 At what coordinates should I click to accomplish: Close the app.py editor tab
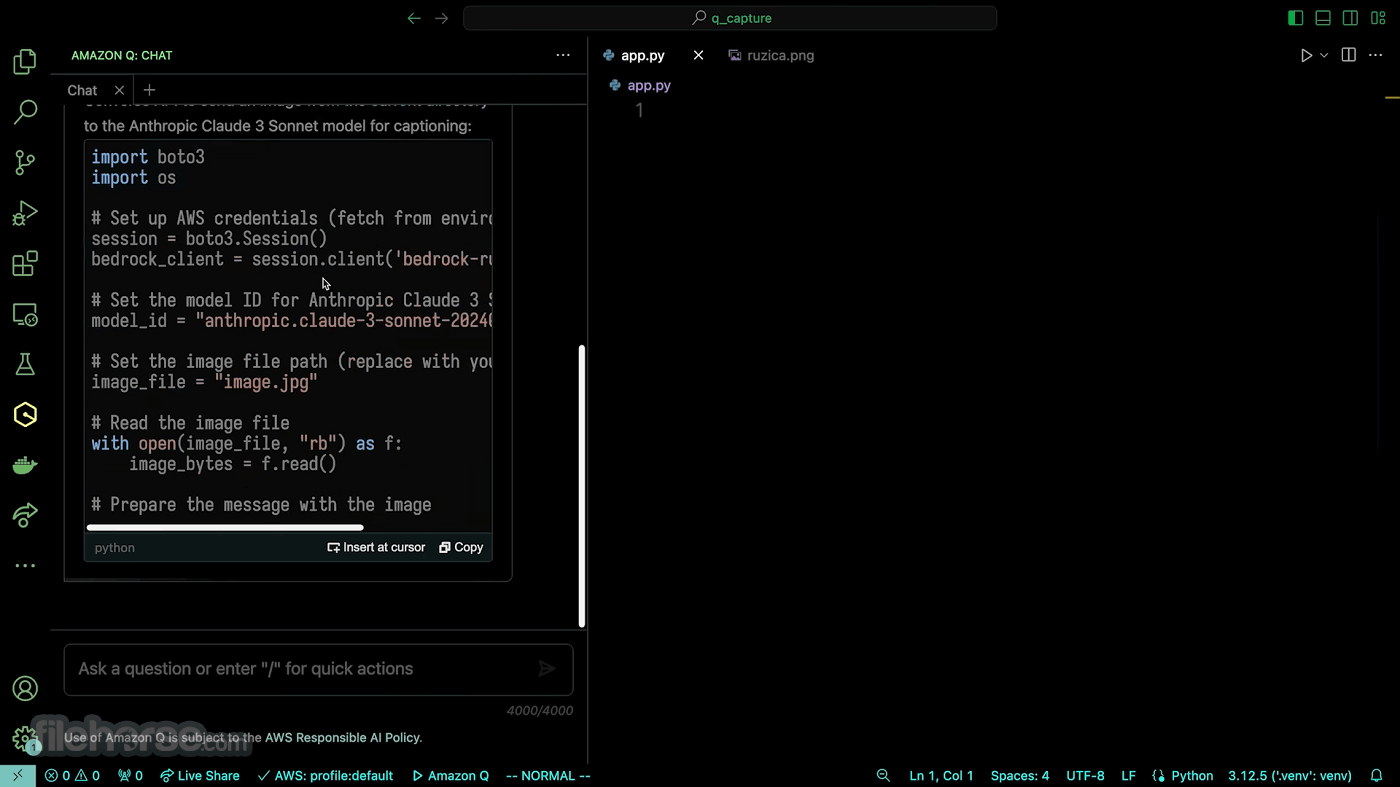click(698, 55)
